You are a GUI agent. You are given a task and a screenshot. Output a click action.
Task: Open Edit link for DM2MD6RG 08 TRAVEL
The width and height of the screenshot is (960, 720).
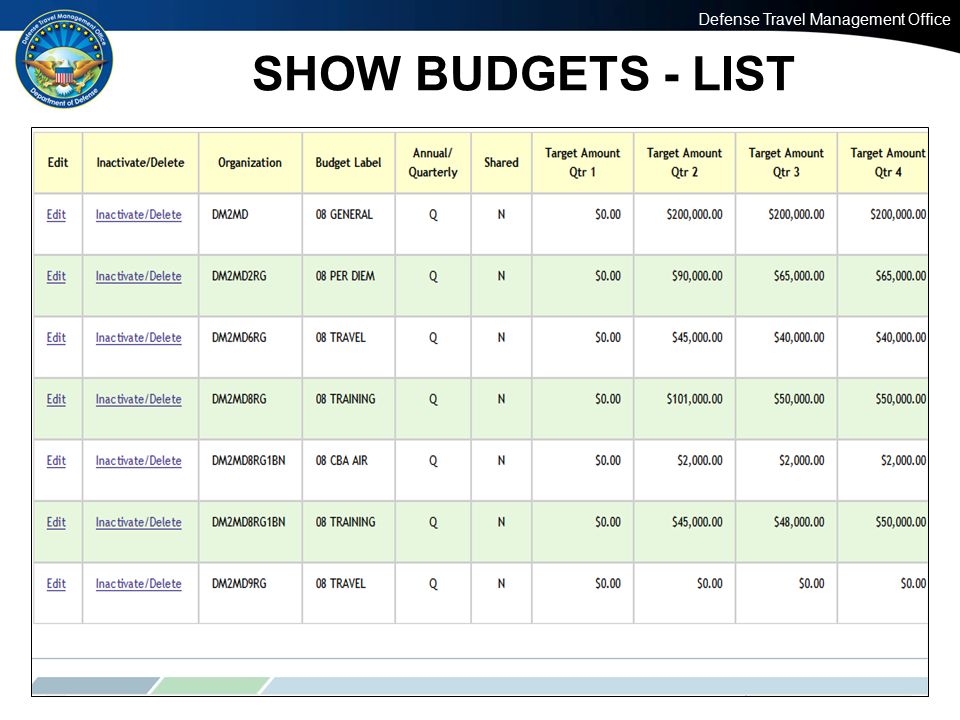56,338
